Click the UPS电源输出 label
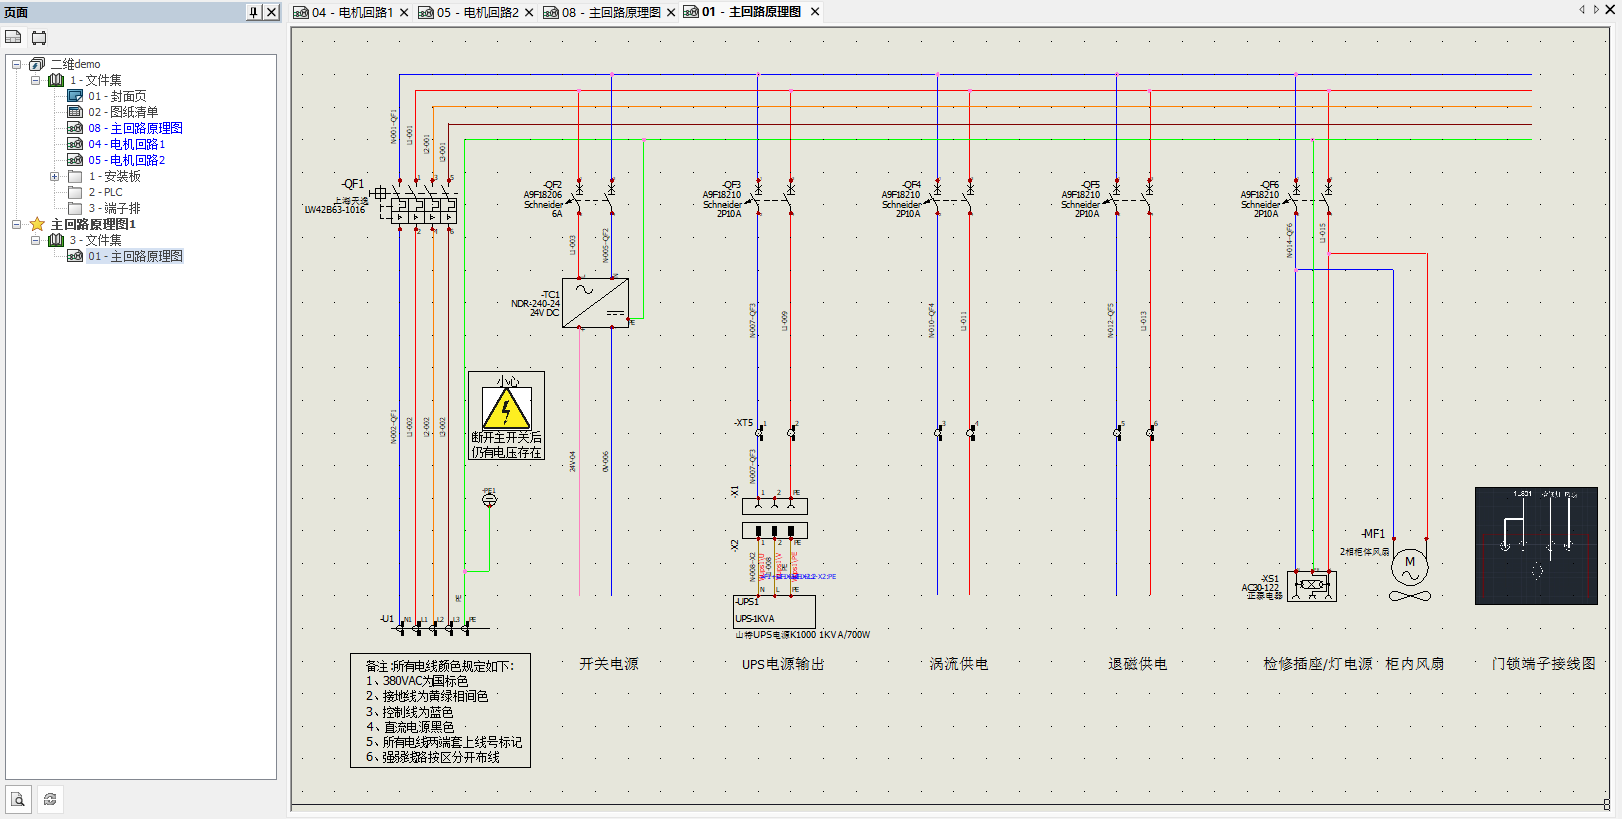The width and height of the screenshot is (1622, 819). point(783,664)
